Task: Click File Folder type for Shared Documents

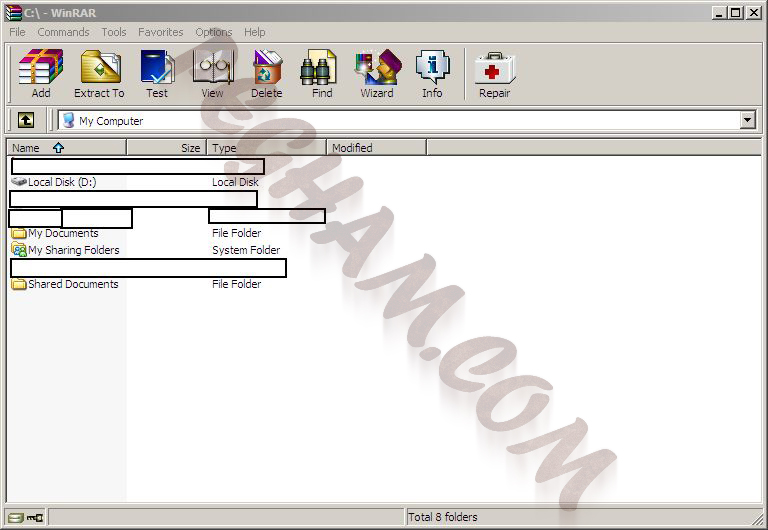Action: tap(237, 284)
